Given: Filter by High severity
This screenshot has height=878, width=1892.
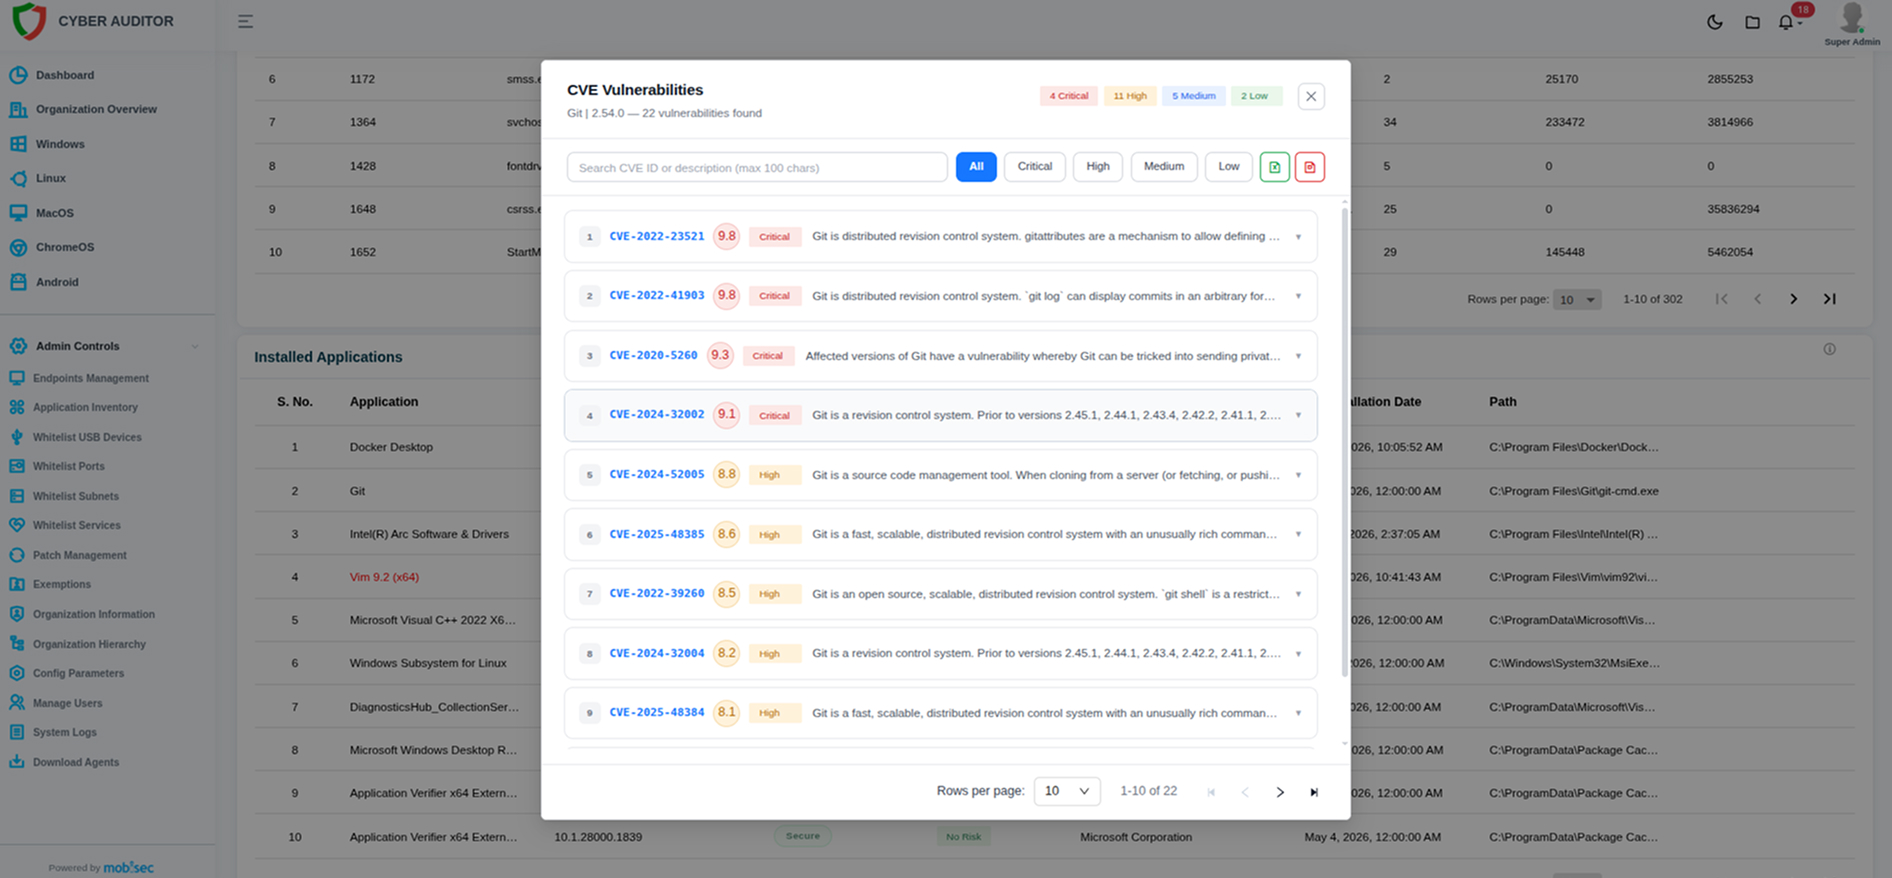Looking at the screenshot, I should [x=1098, y=167].
